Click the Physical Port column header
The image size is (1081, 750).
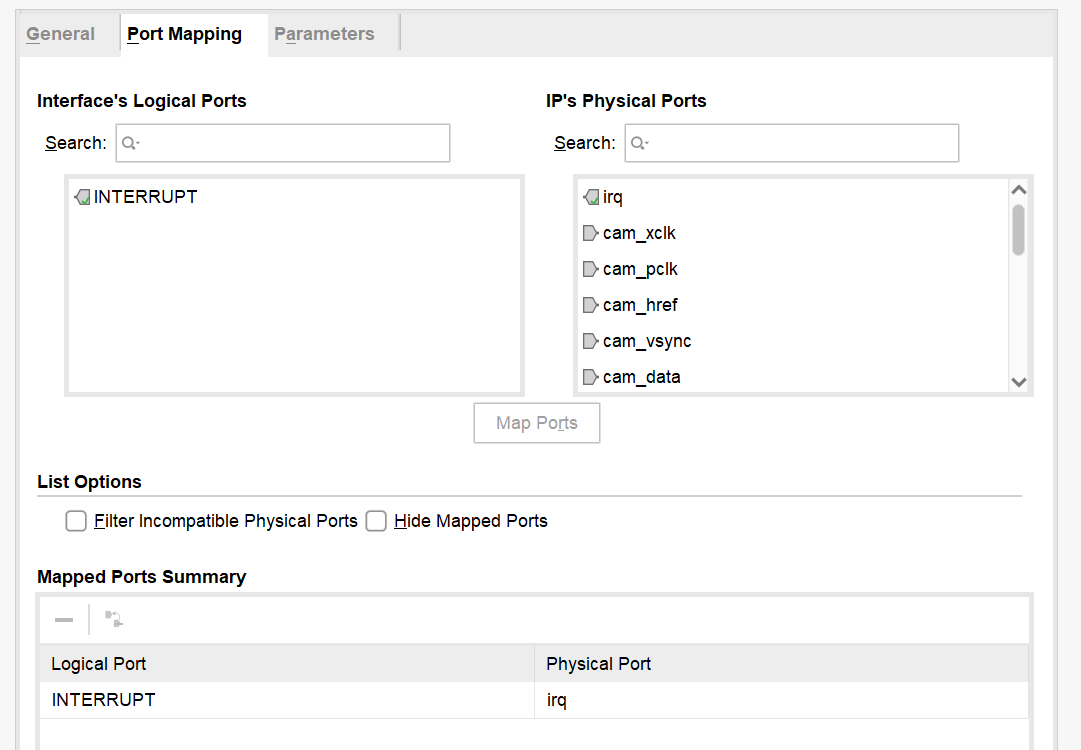(780, 664)
